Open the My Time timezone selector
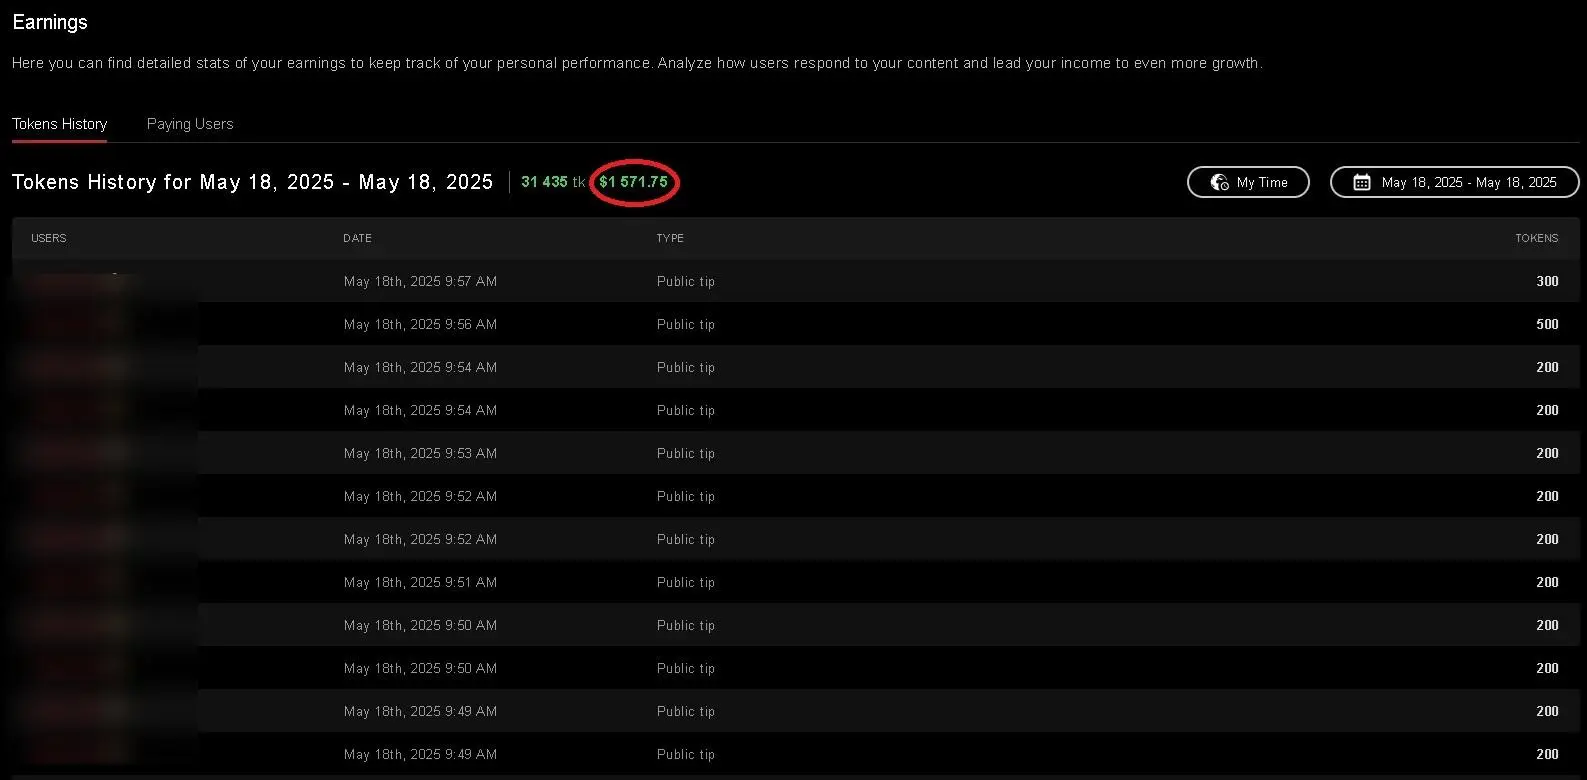This screenshot has width=1587, height=780. point(1248,182)
